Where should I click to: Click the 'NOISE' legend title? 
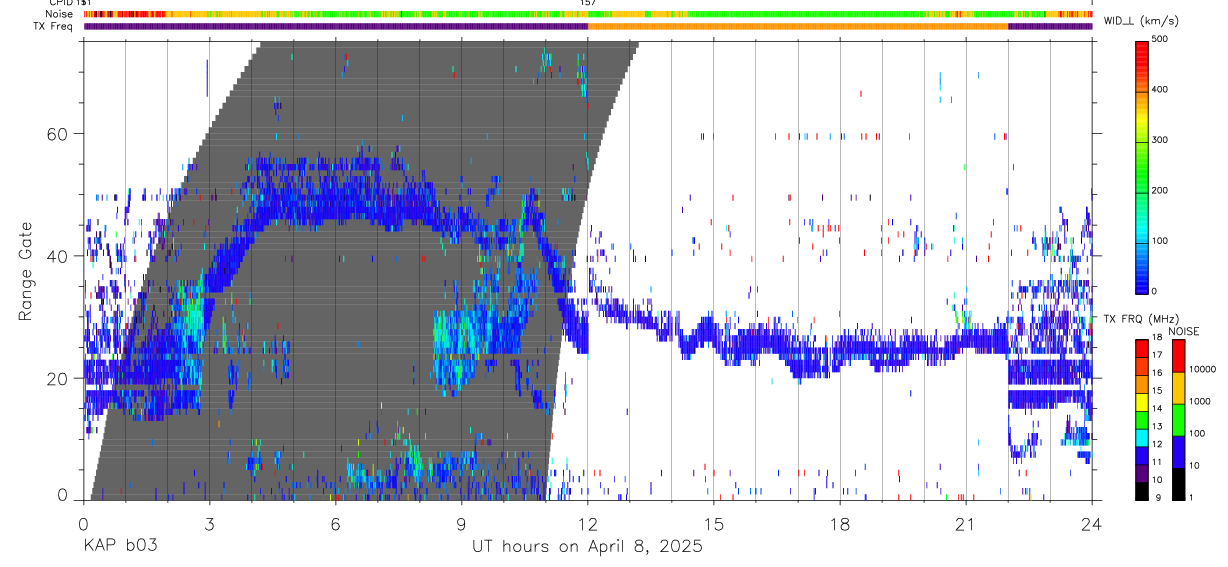point(1184,331)
